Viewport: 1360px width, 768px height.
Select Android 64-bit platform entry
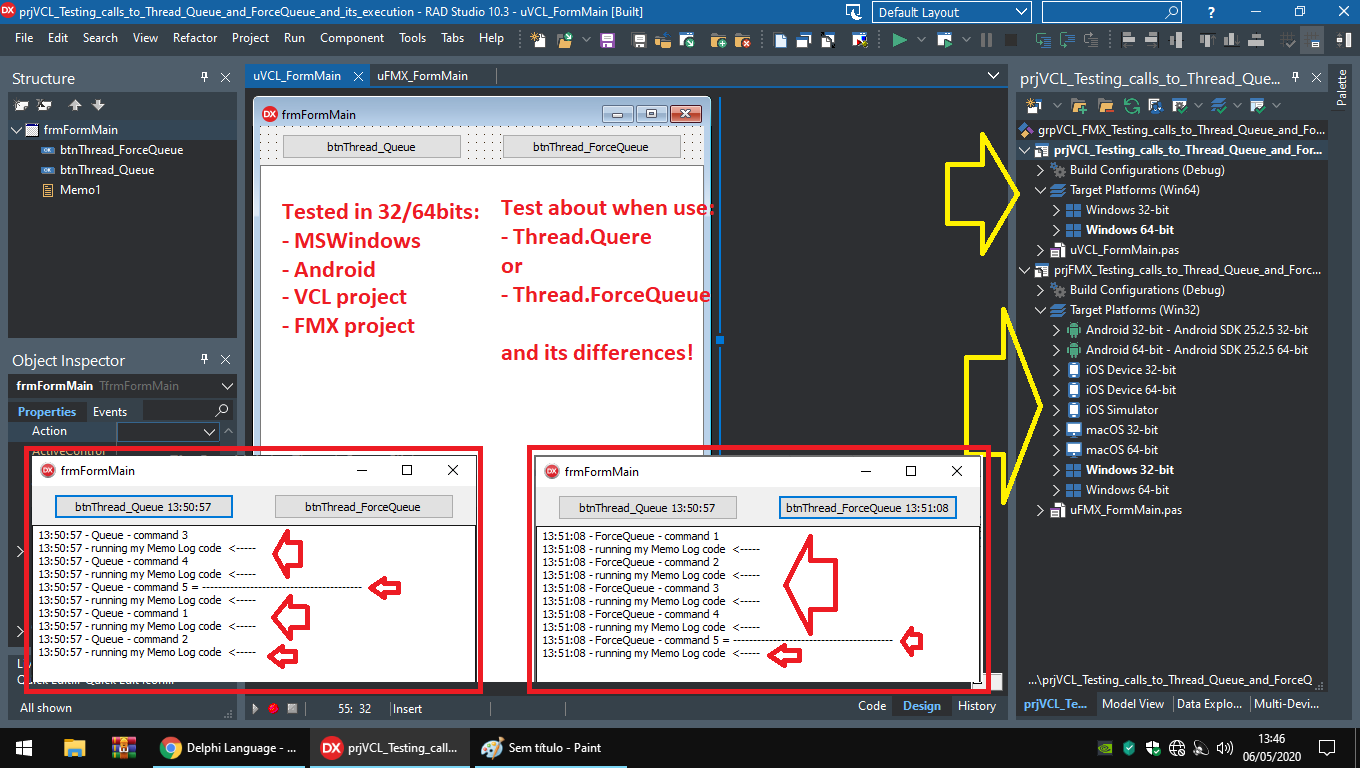(x=1196, y=350)
